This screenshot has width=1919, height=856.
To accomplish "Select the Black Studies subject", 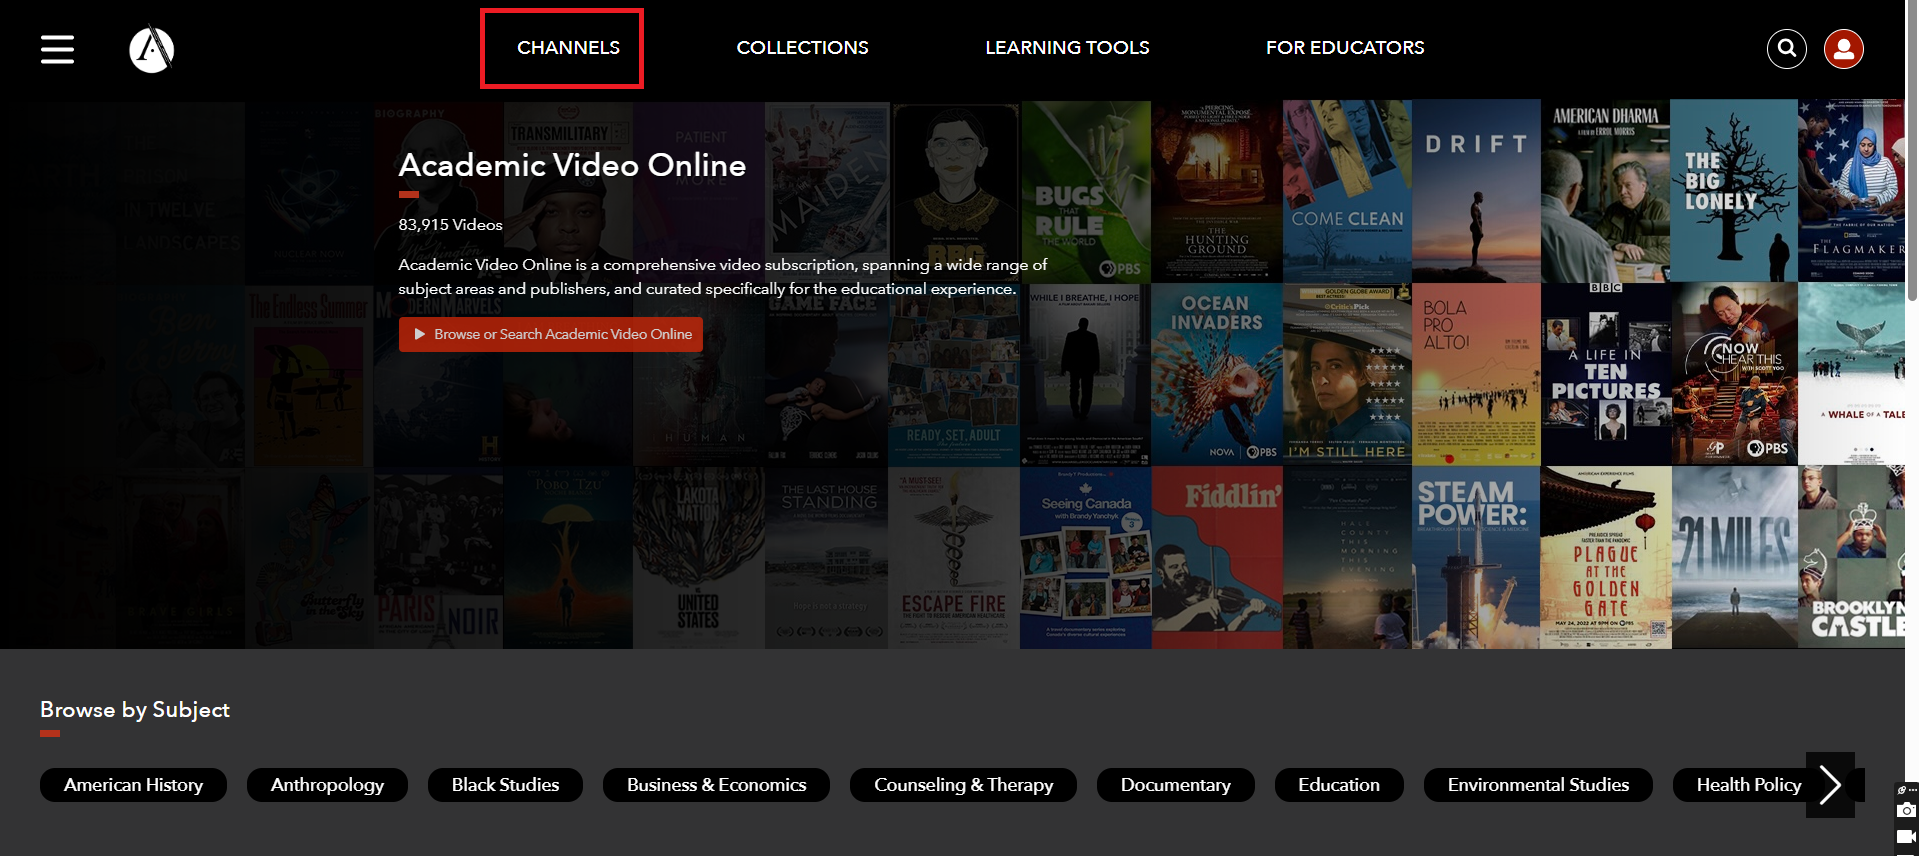I will point(505,785).
